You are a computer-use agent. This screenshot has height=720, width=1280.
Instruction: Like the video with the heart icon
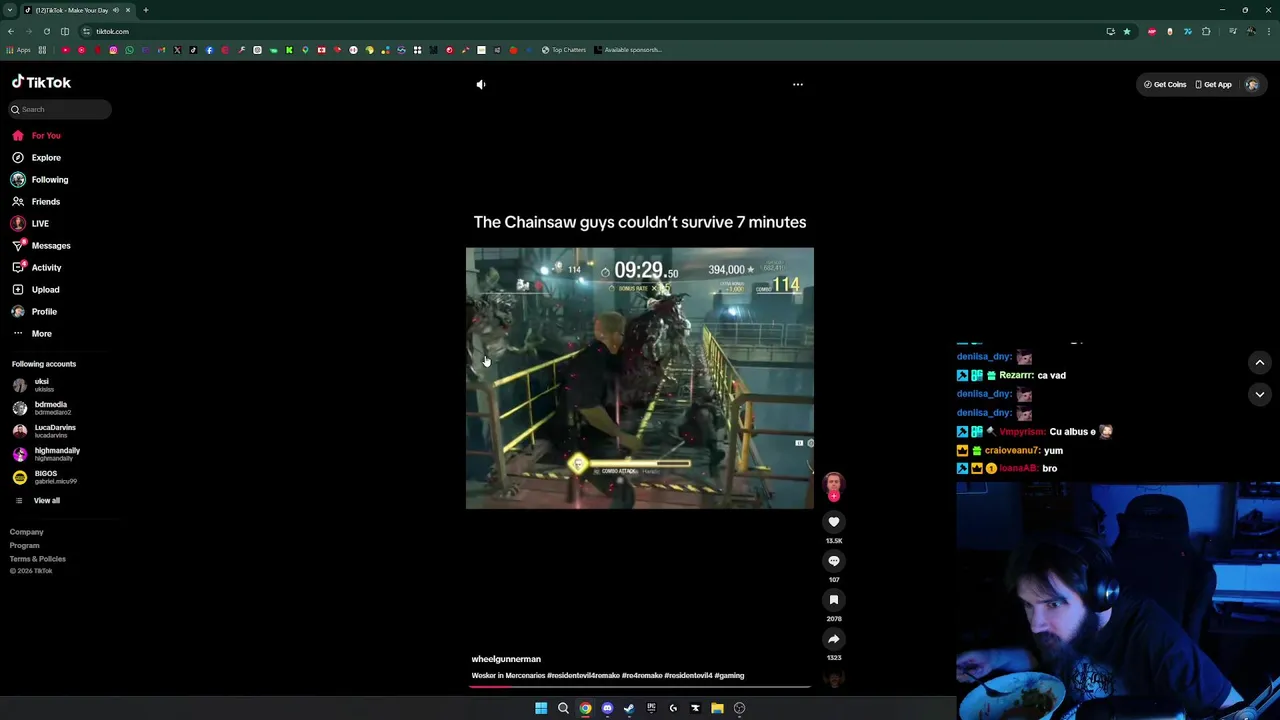pyautogui.click(x=834, y=522)
